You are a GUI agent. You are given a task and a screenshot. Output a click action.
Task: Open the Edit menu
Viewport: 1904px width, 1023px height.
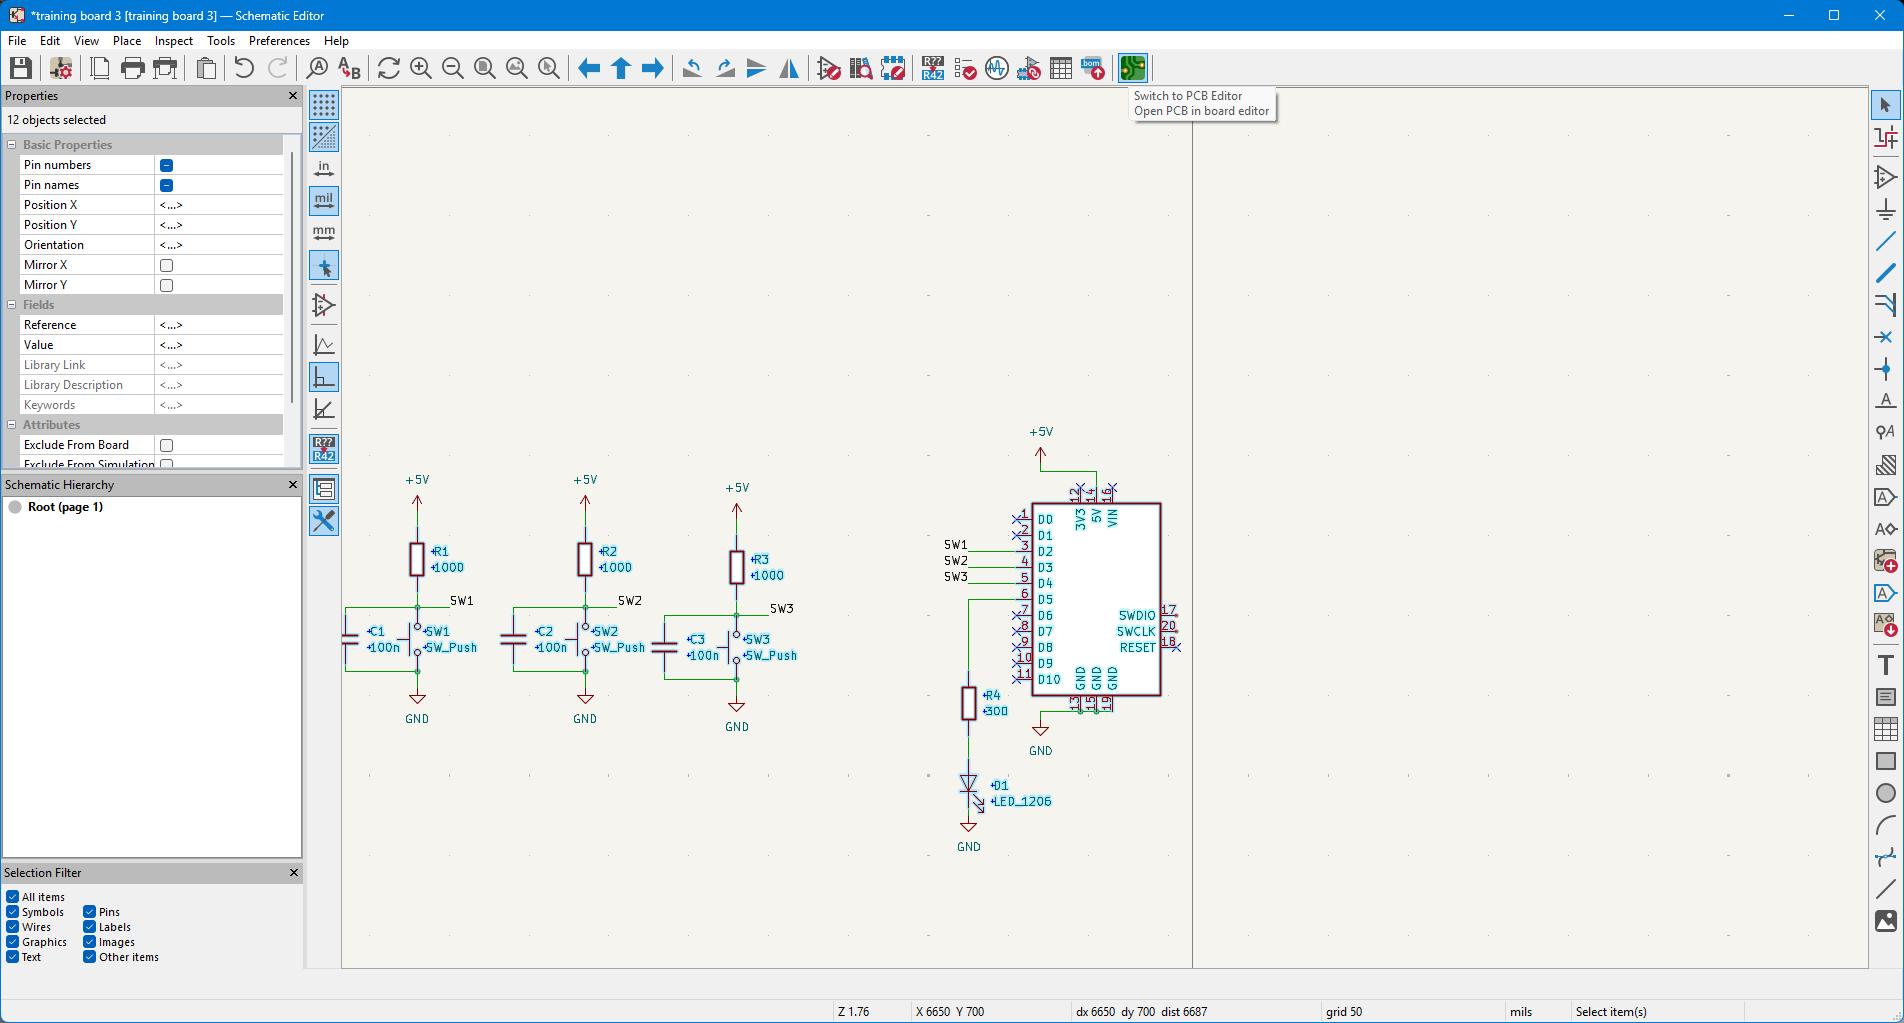click(50, 41)
